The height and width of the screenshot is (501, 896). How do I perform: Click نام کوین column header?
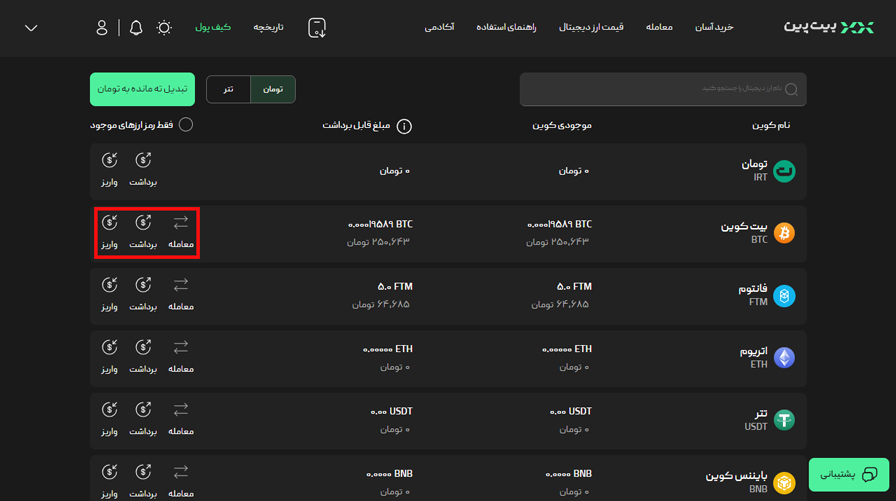[x=771, y=125]
